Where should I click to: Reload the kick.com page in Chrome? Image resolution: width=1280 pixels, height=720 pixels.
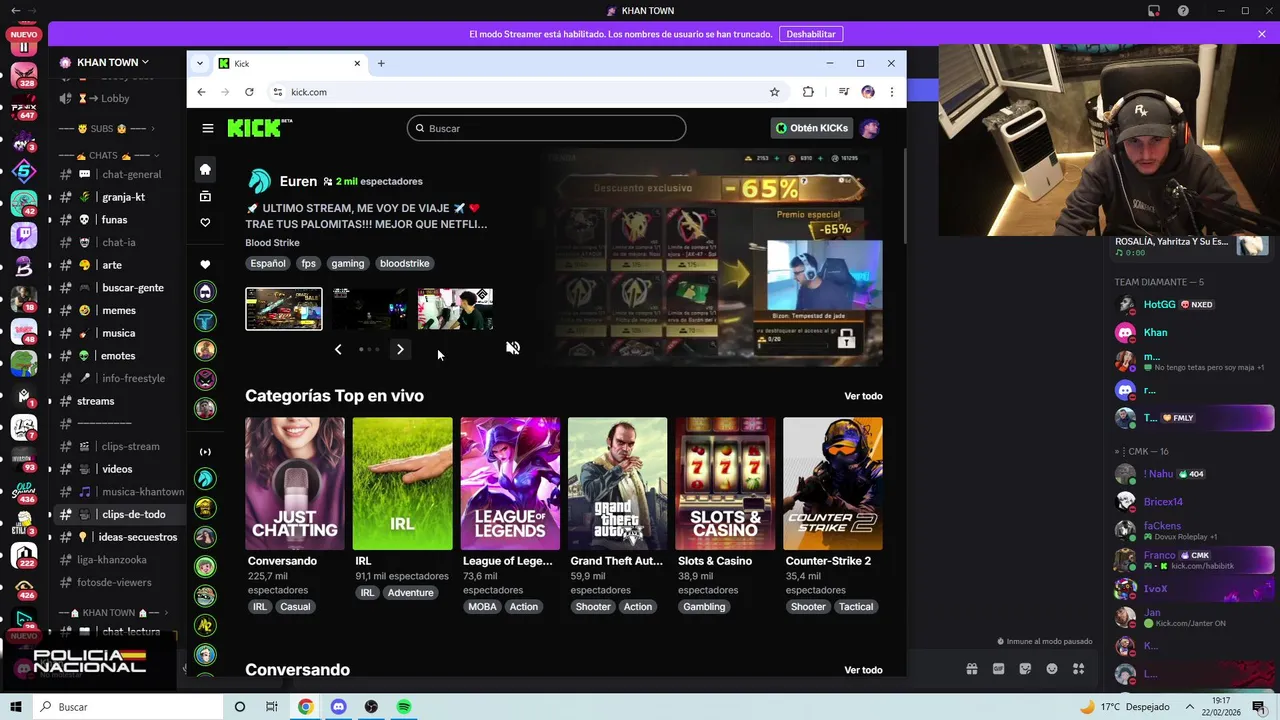click(249, 92)
